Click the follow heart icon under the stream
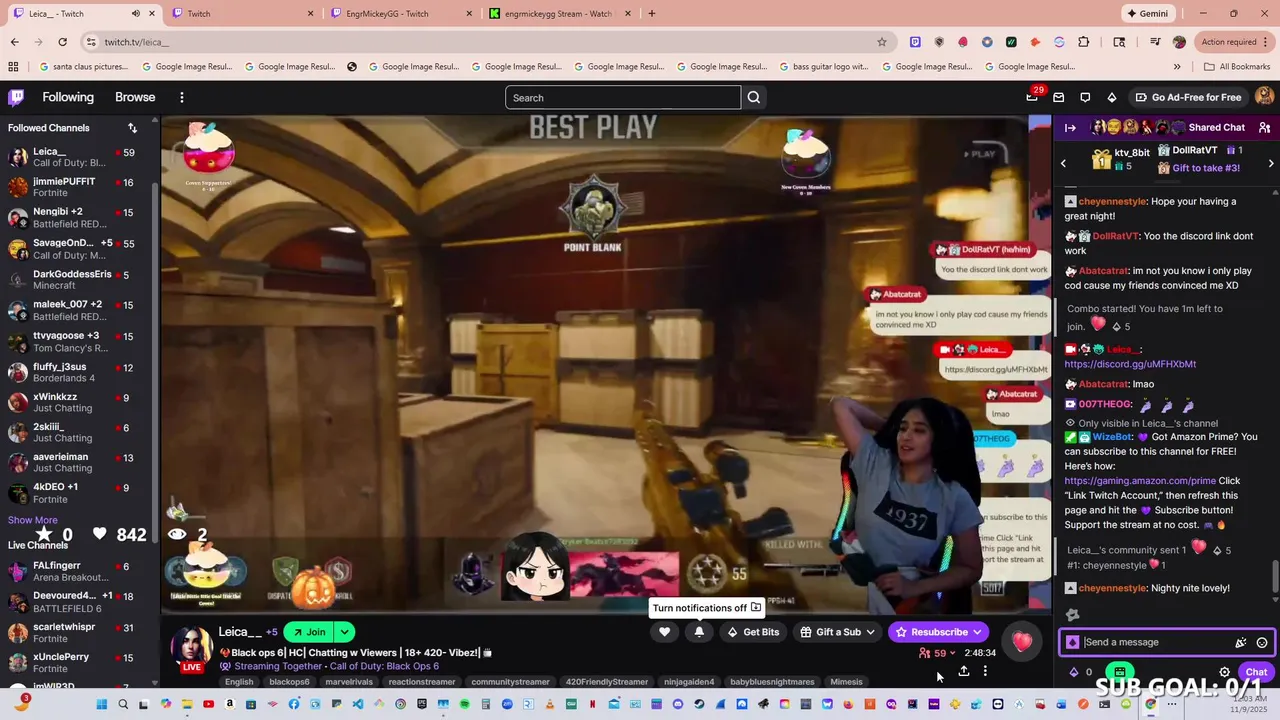Viewport: 1280px width, 720px height. point(664,632)
